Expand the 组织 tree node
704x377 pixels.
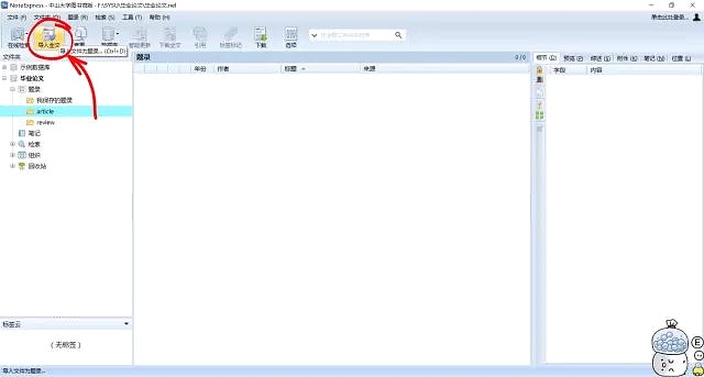click(x=13, y=155)
